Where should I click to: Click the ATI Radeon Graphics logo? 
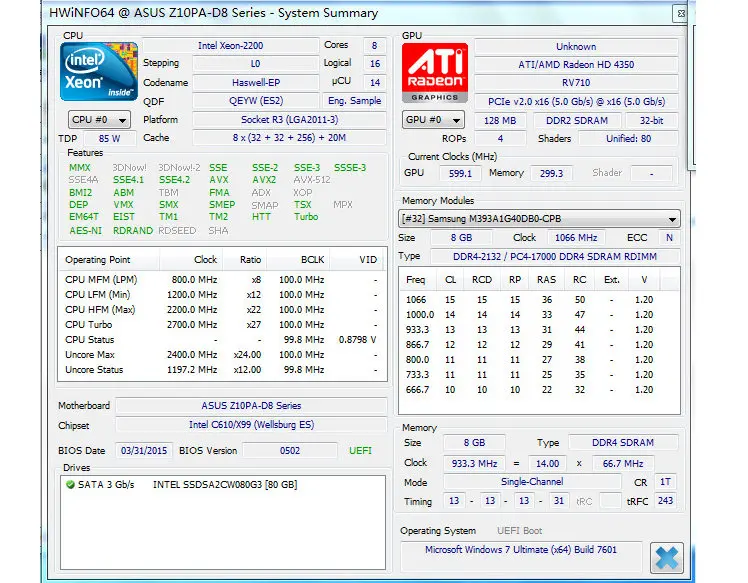coord(435,73)
